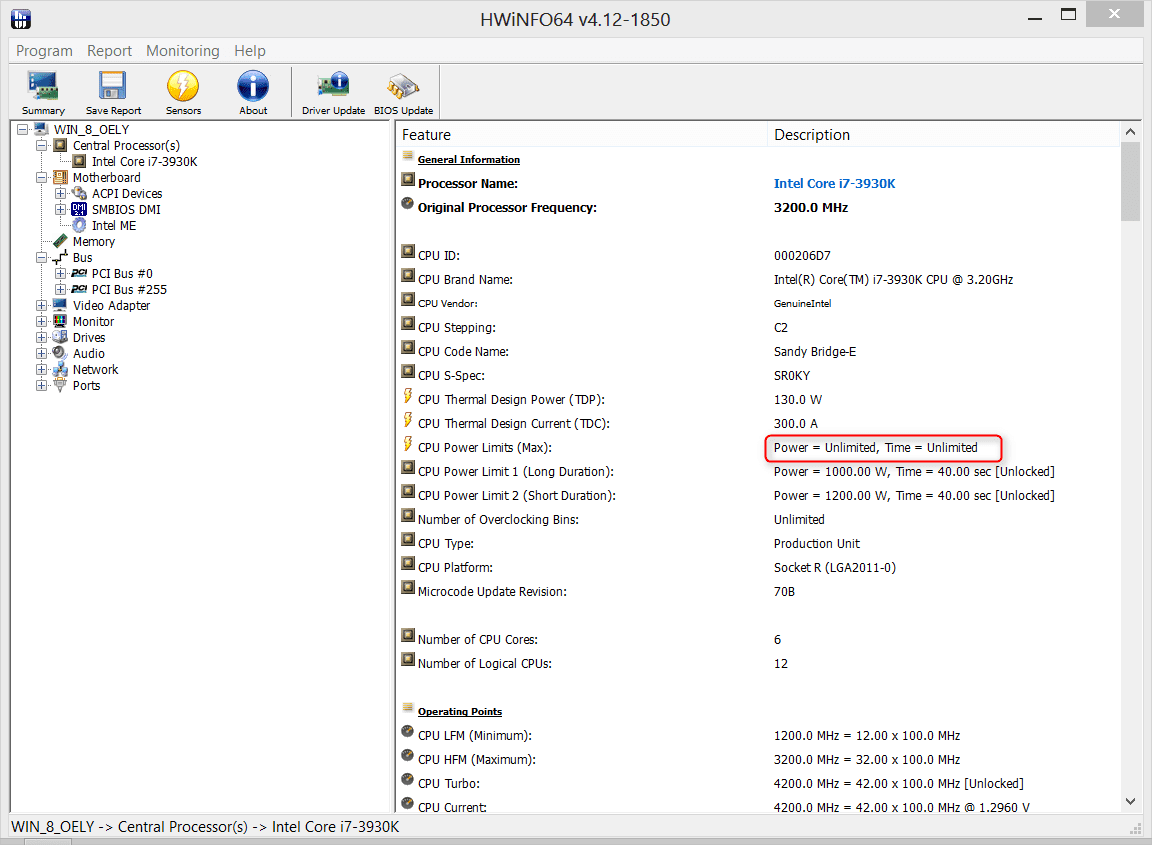This screenshot has width=1152, height=845.
Task: Expand the ACPI Devices node
Action: click(x=61, y=193)
